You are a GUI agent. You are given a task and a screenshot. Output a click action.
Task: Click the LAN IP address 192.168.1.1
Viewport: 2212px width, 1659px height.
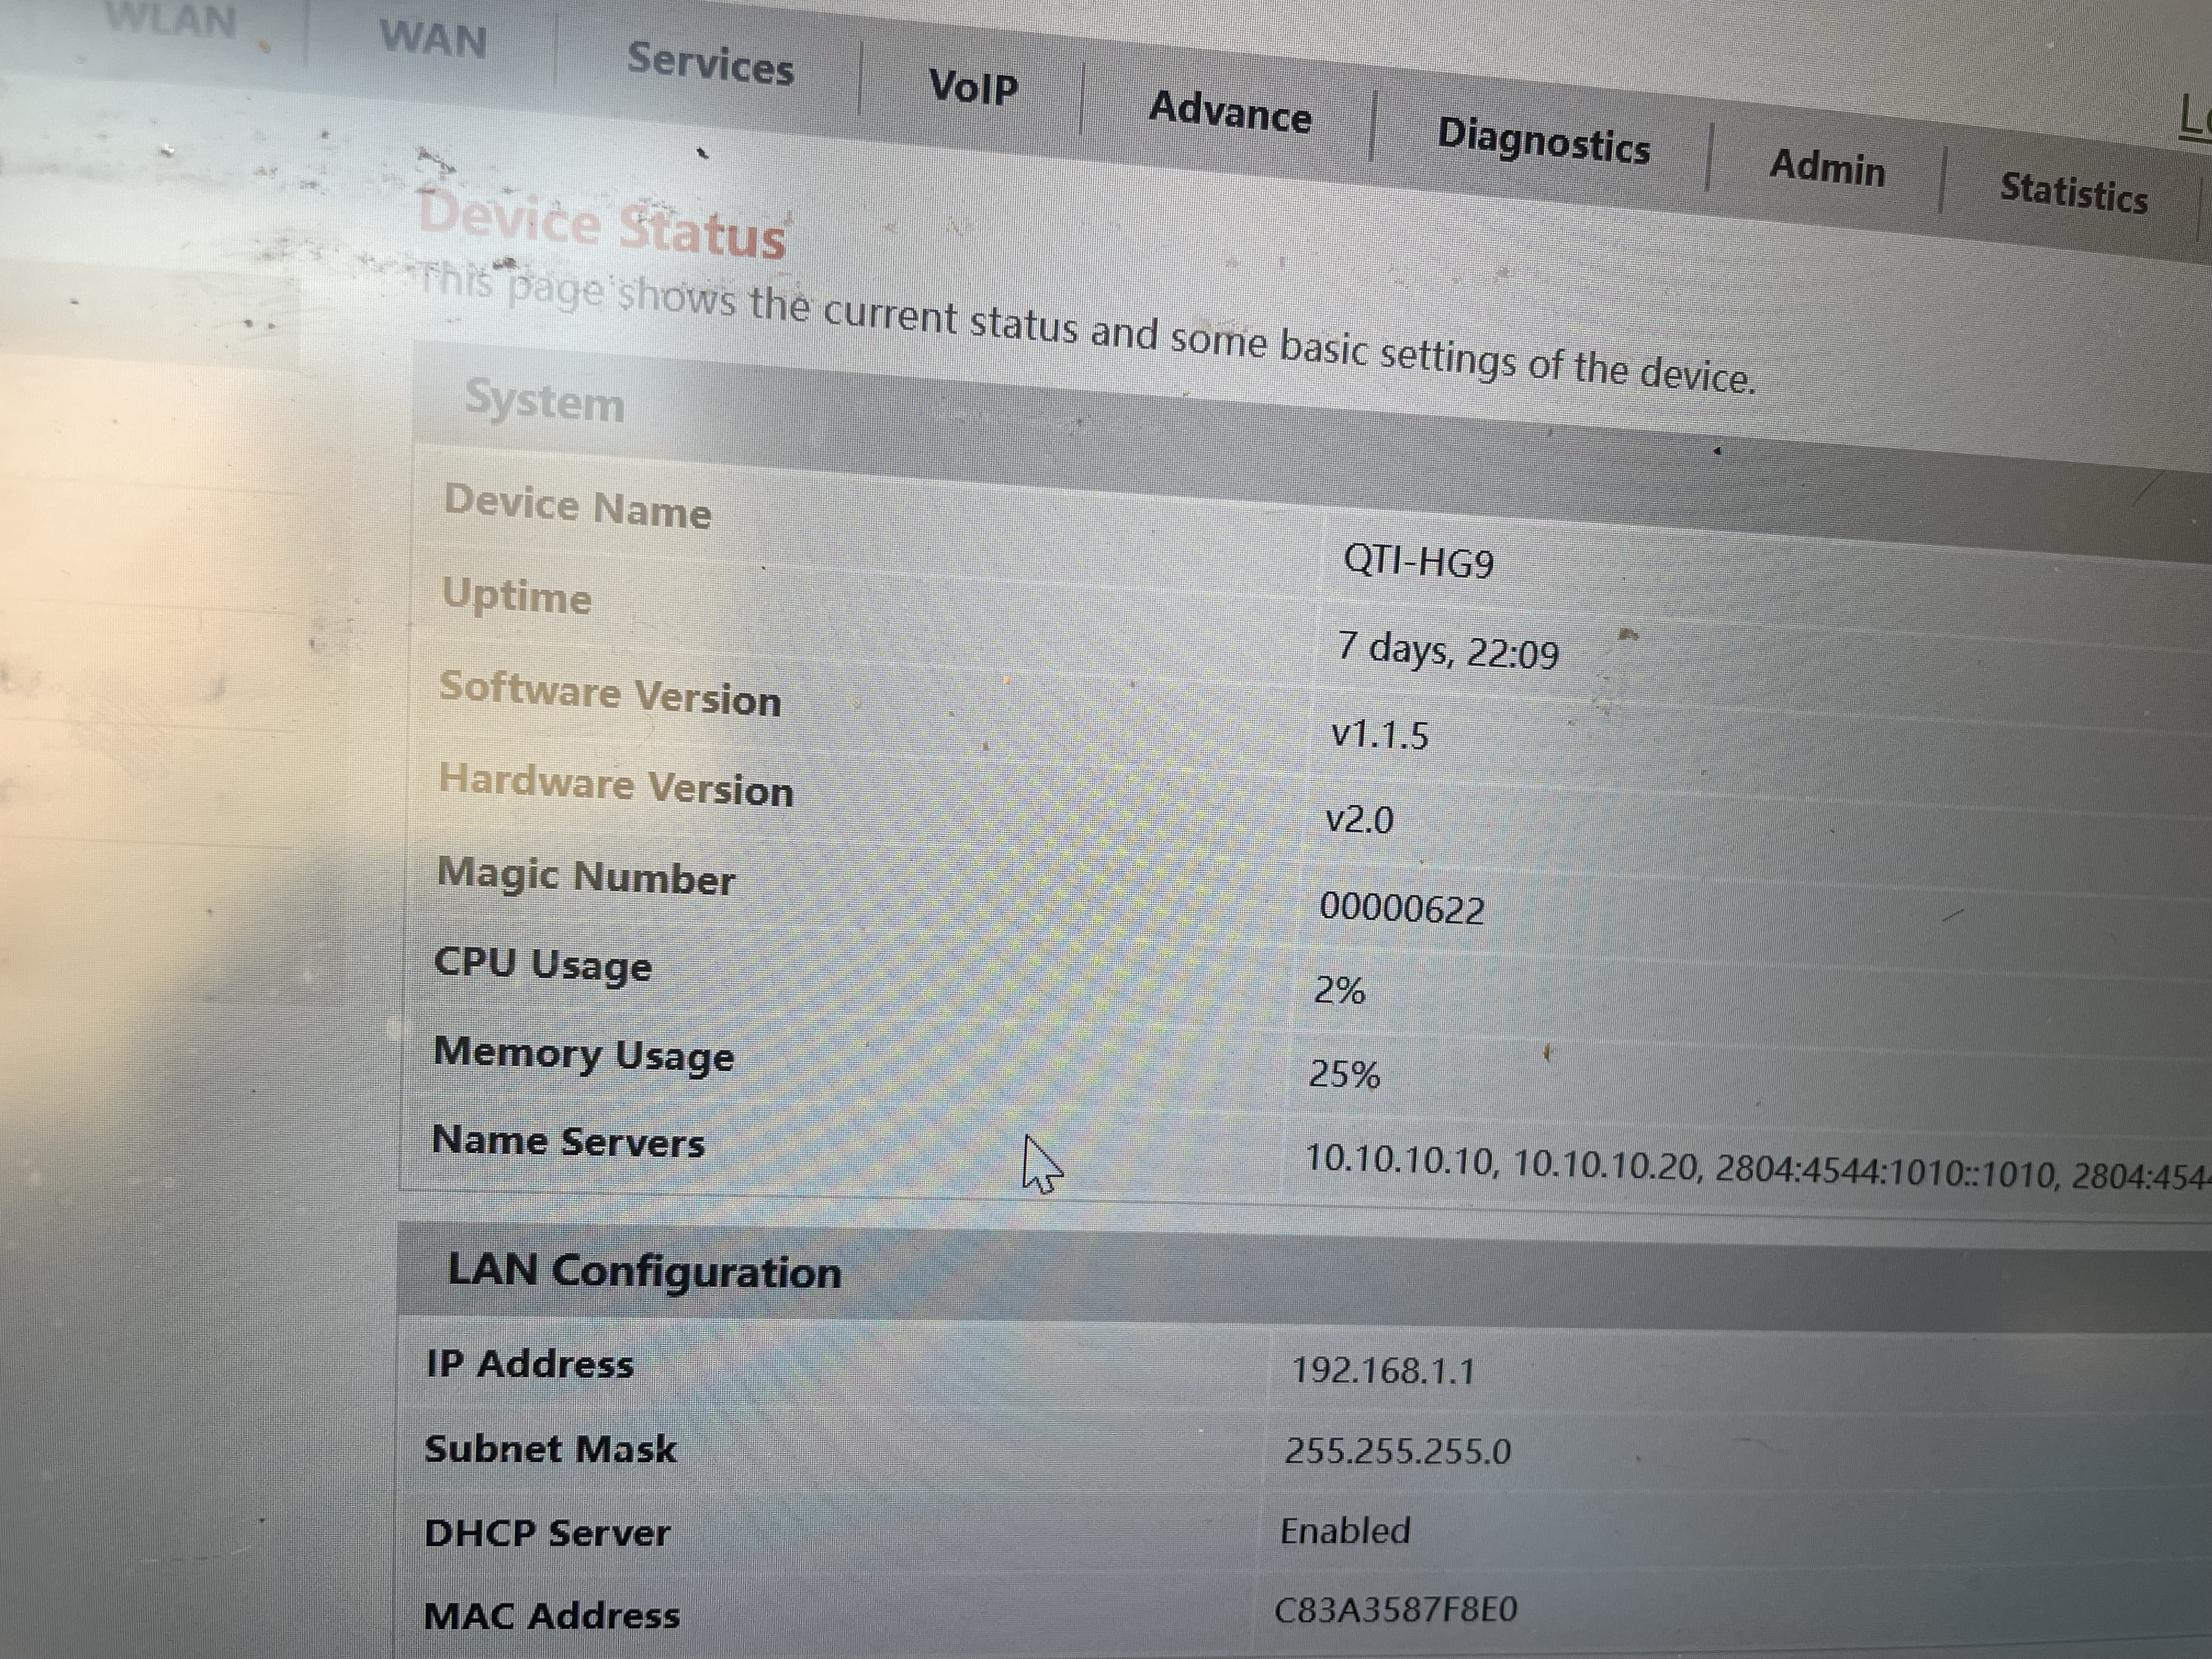pyautogui.click(x=1383, y=1370)
